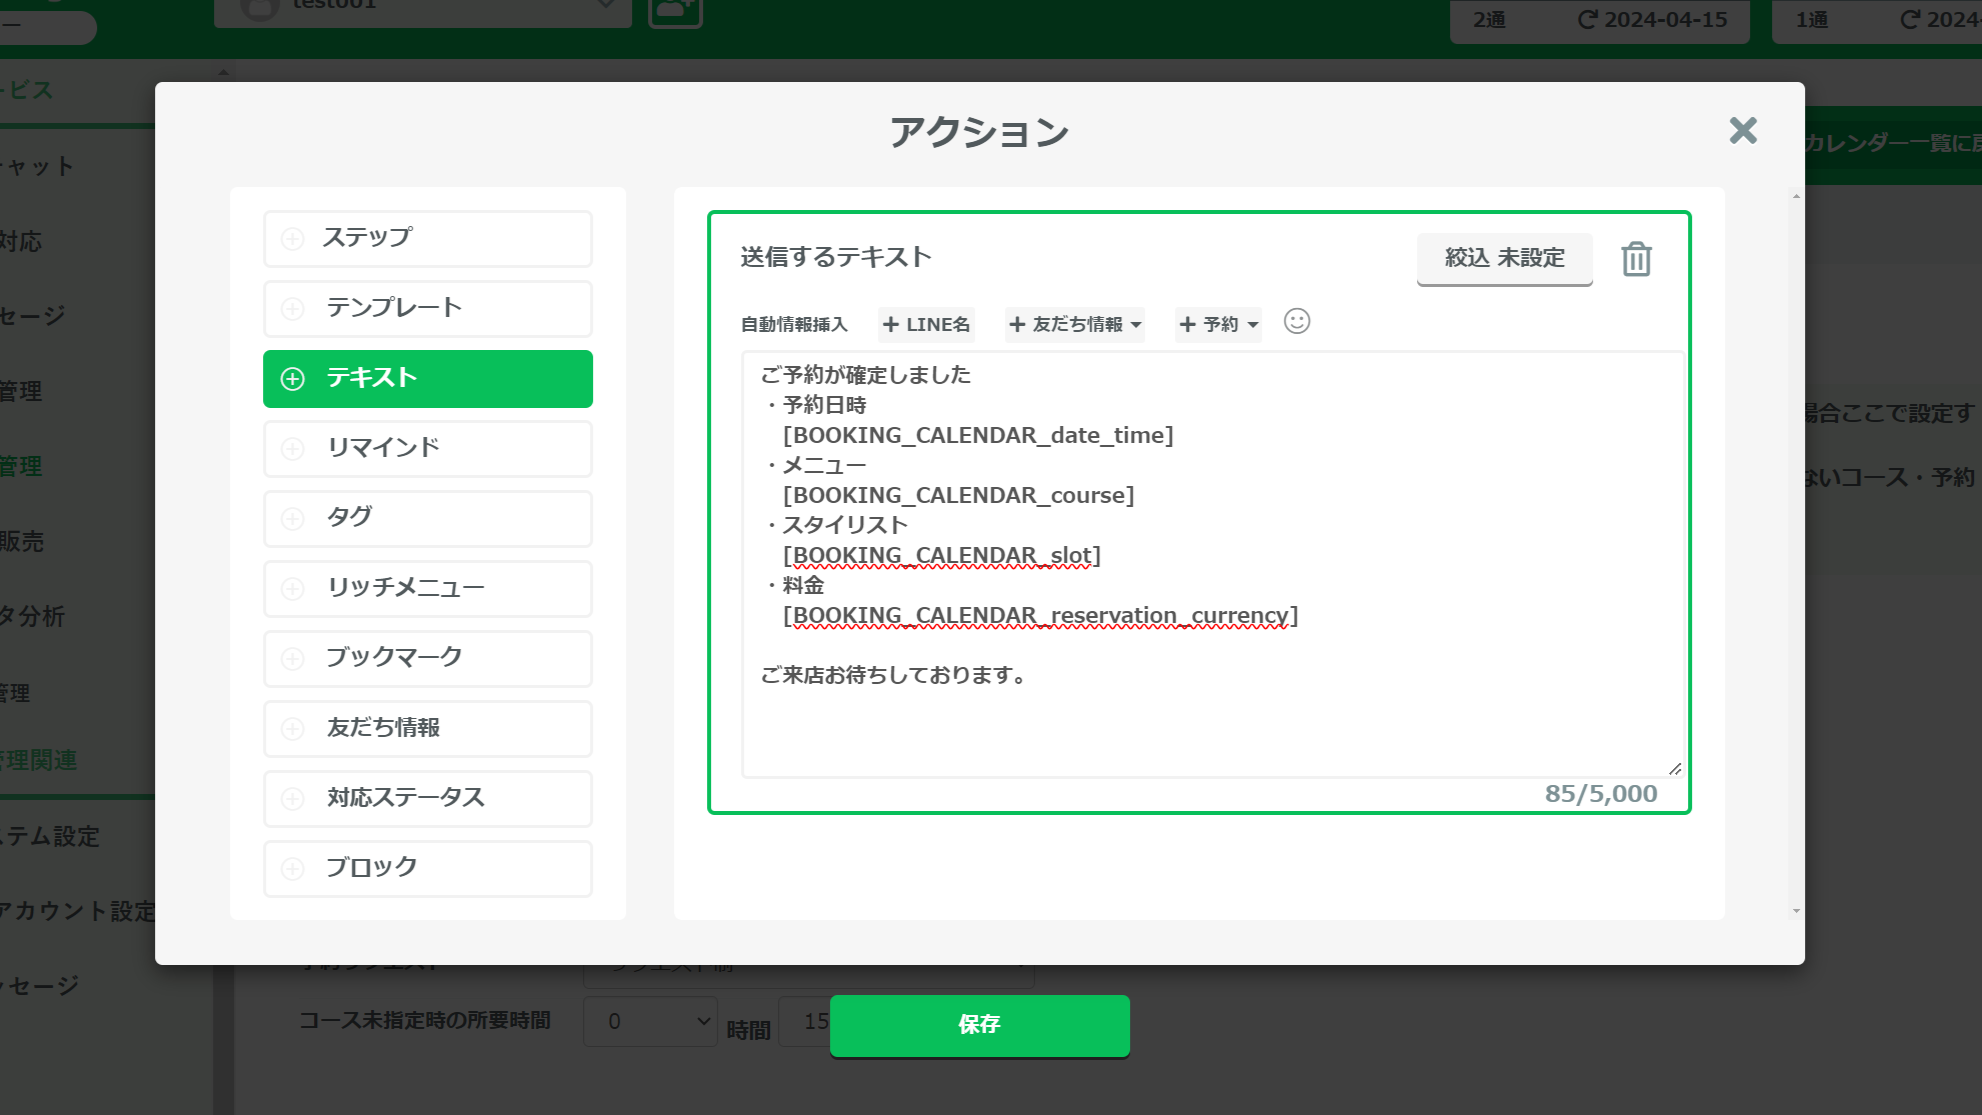This screenshot has height=1115, width=1982.
Task: Click the plus icon beside テキスト
Action: click(292, 378)
